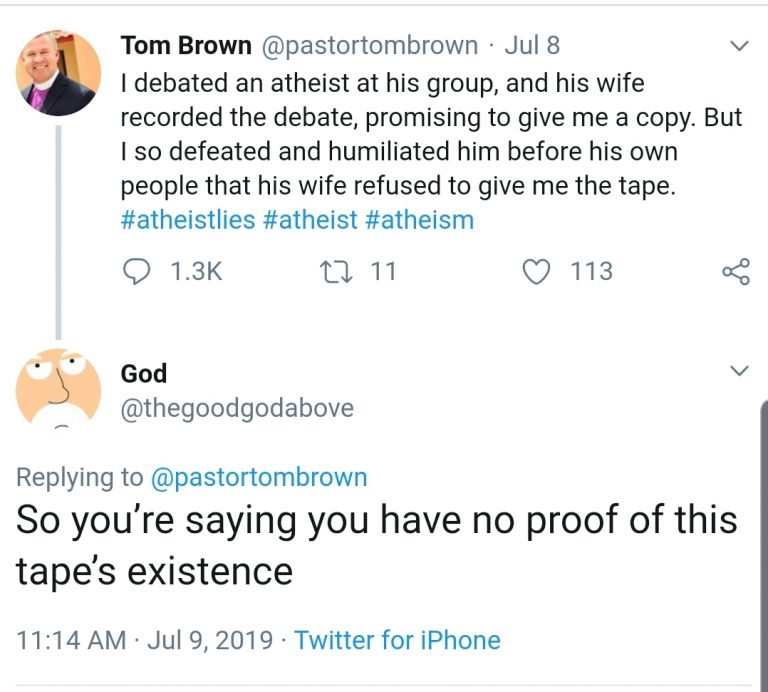Open Twitter for iPhone source link

397,639
